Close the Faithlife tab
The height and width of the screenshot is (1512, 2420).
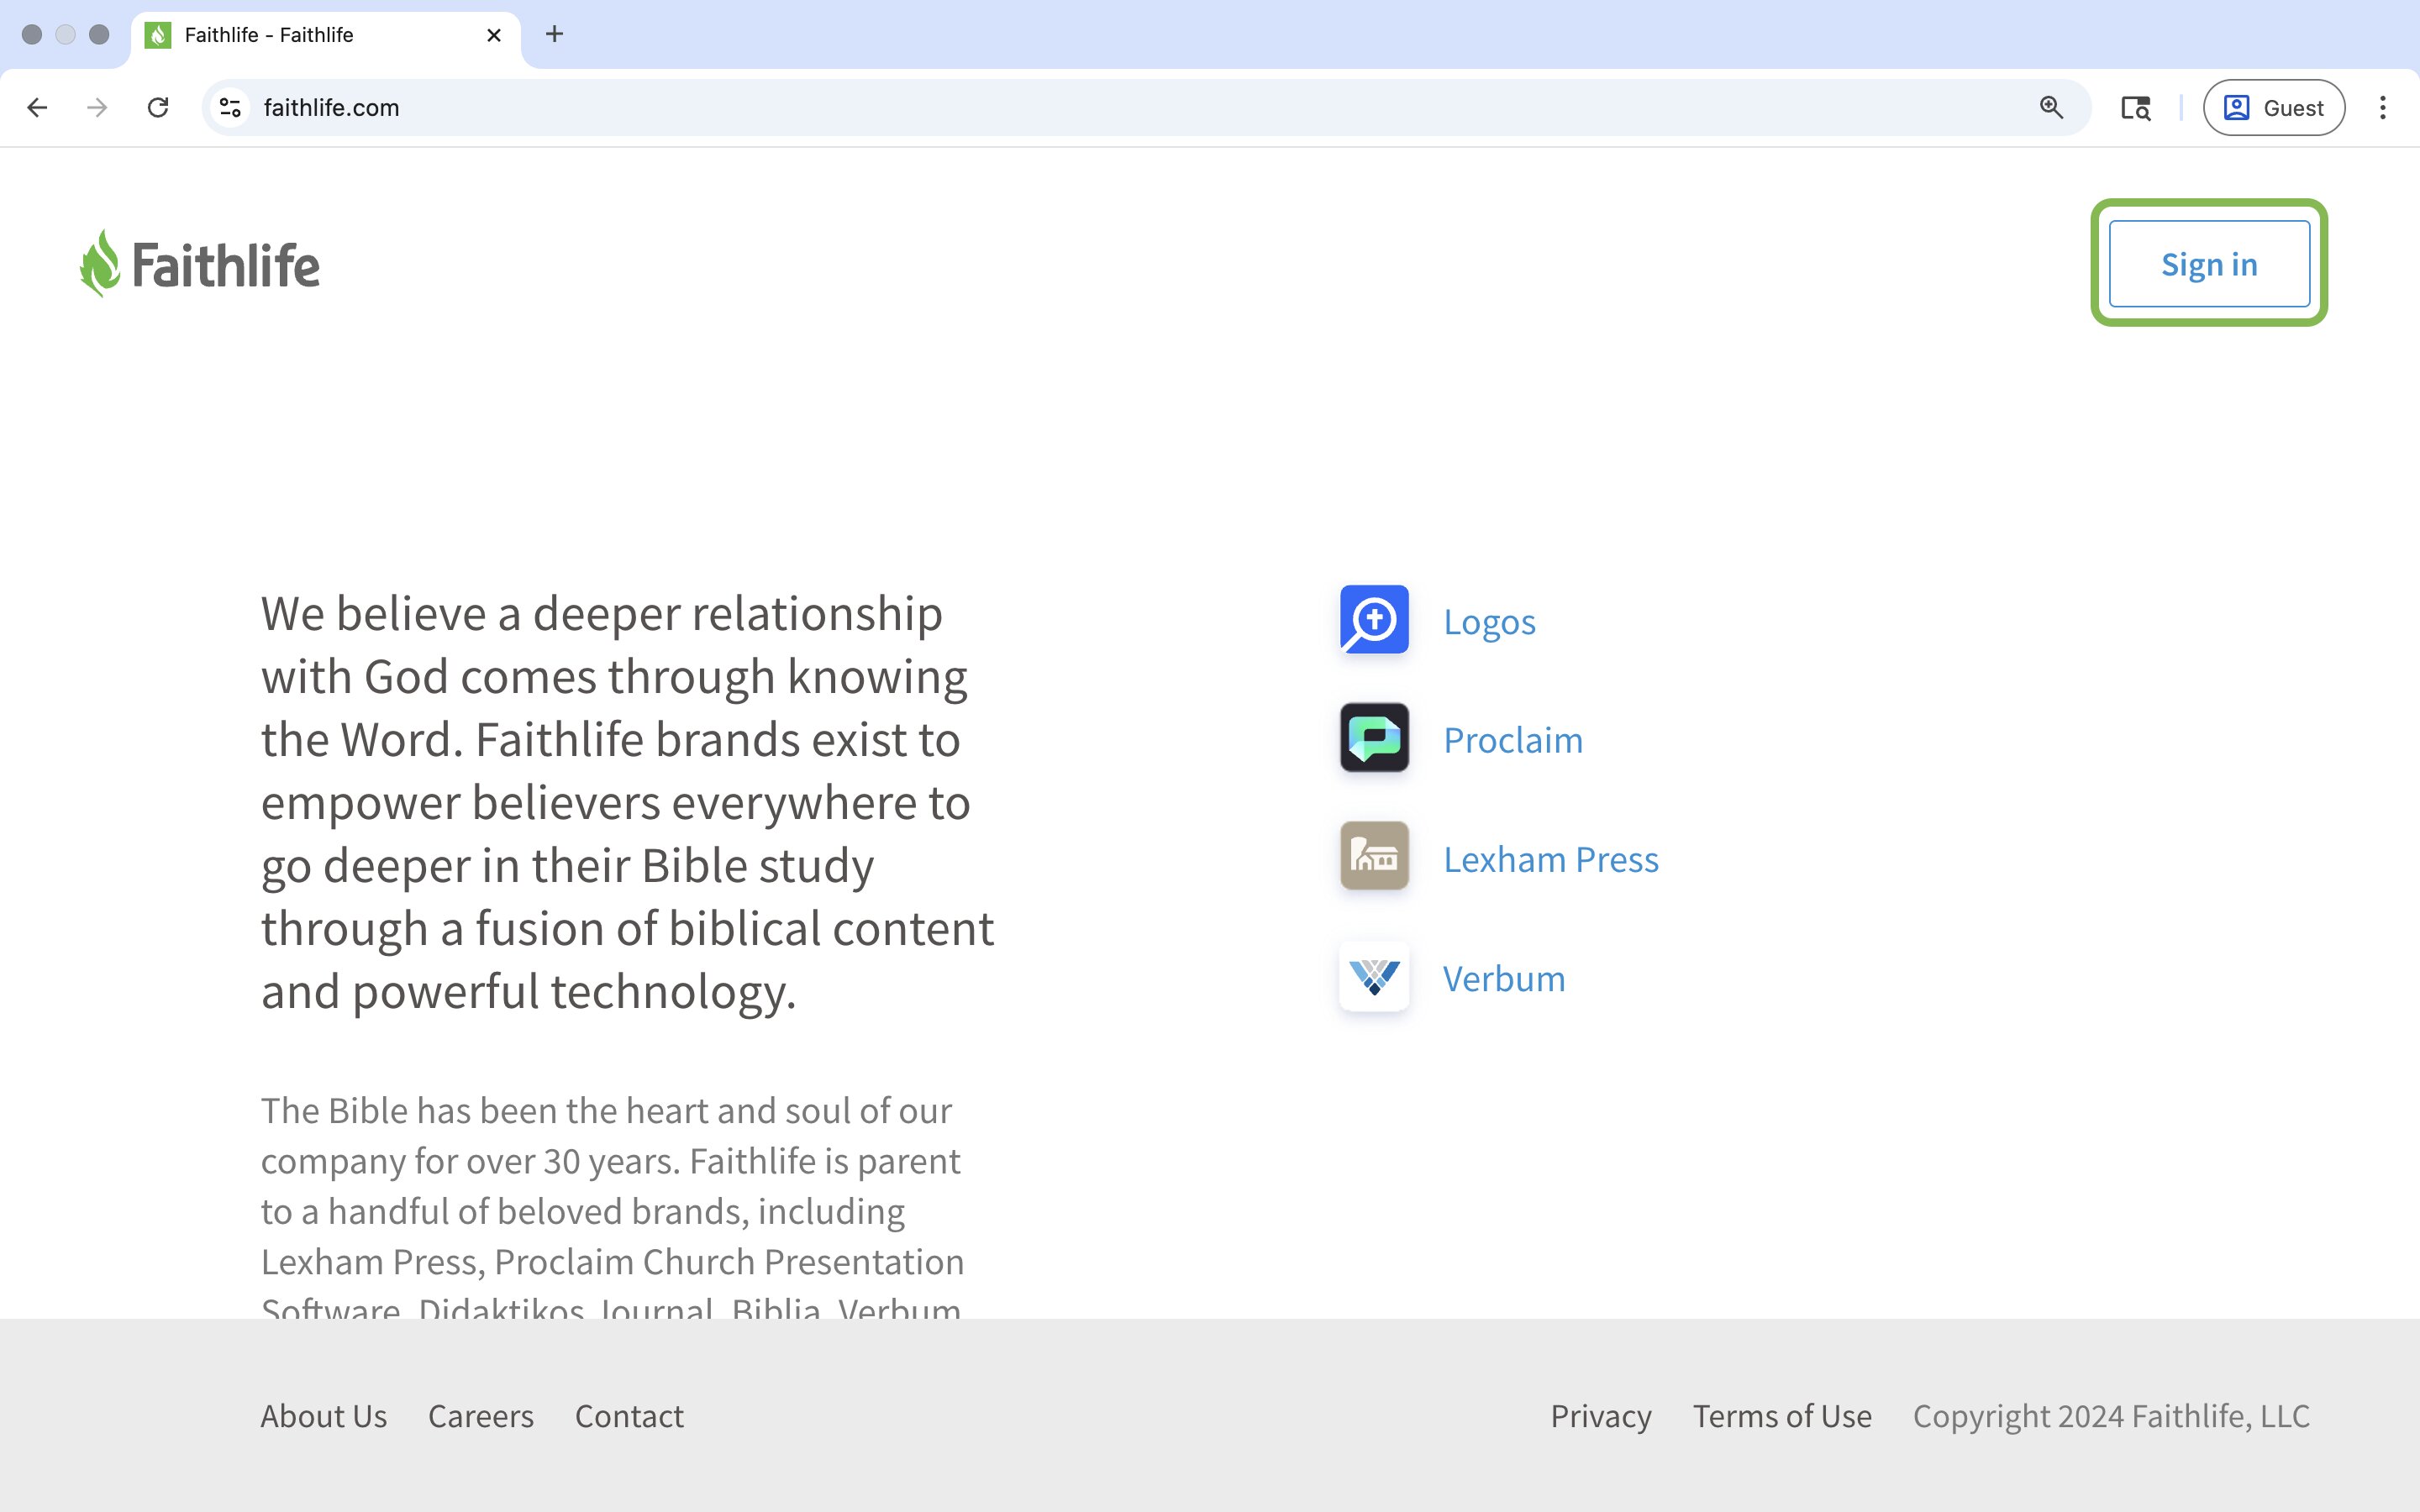[494, 35]
